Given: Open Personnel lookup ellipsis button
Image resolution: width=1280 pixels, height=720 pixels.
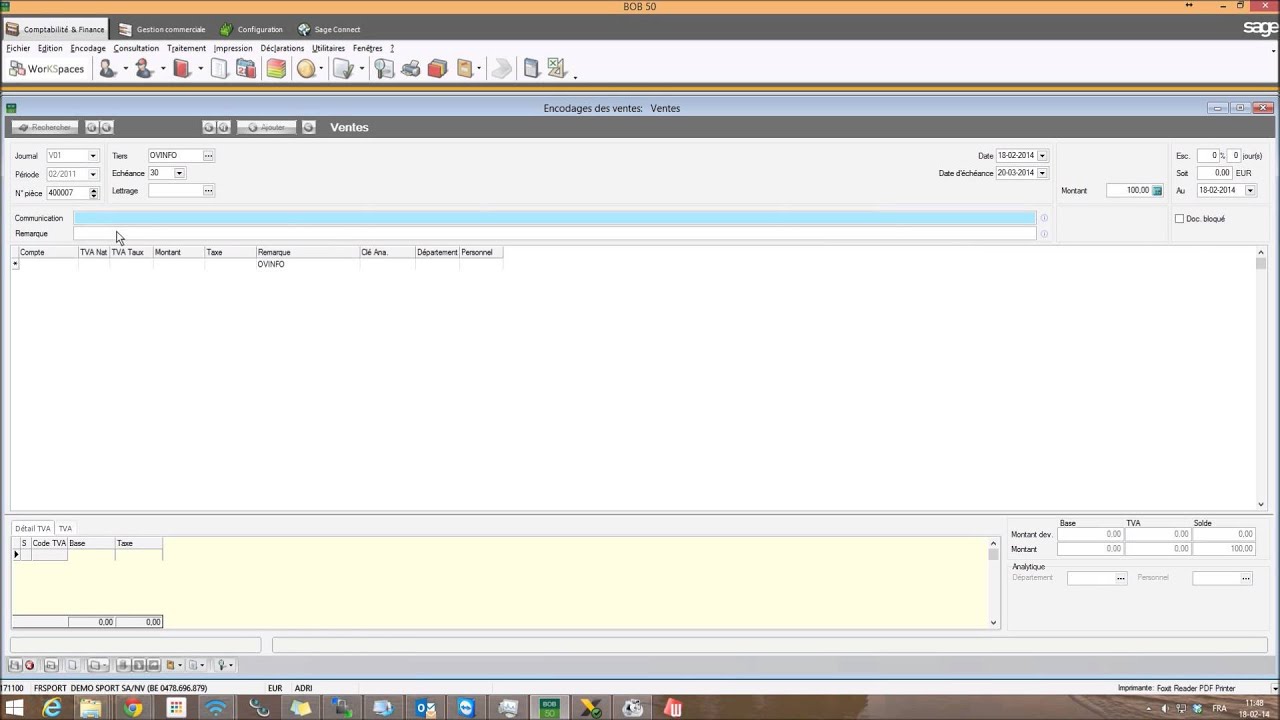Looking at the screenshot, I should [1246, 578].
